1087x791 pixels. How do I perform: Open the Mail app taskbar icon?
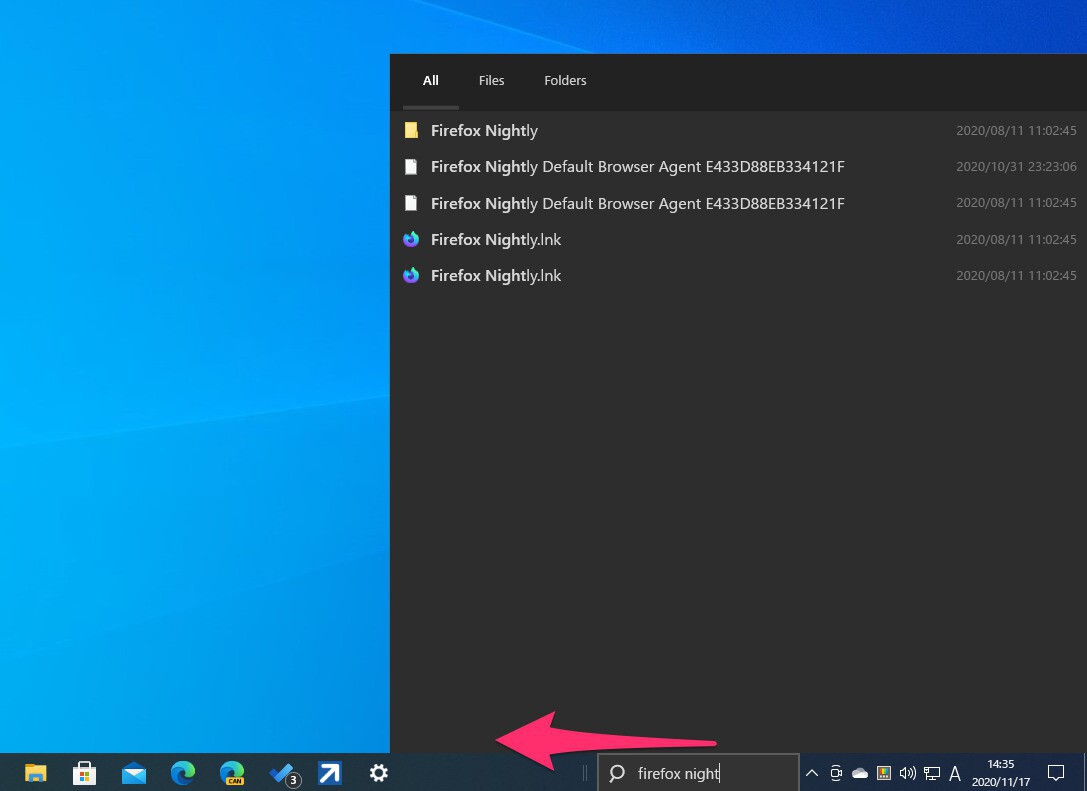click(x=134, y=773)
